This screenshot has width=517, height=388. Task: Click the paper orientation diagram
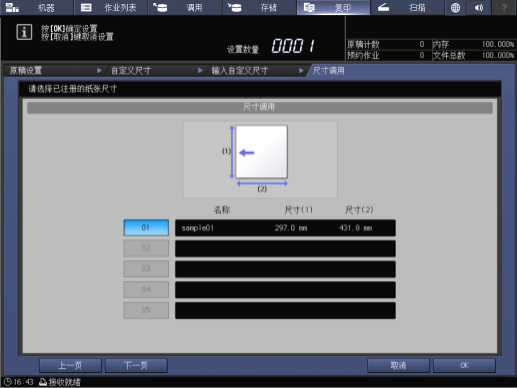coord(260,159)
